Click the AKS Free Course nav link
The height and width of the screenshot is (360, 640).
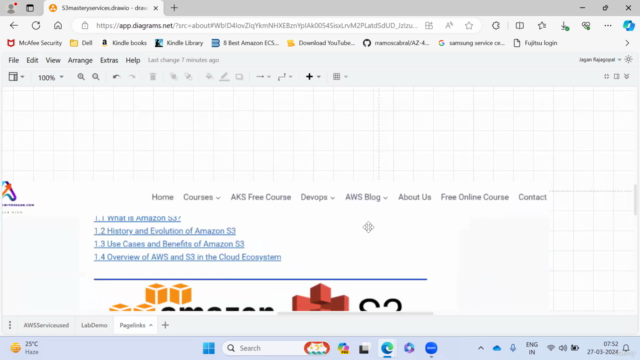click(261, 197)
